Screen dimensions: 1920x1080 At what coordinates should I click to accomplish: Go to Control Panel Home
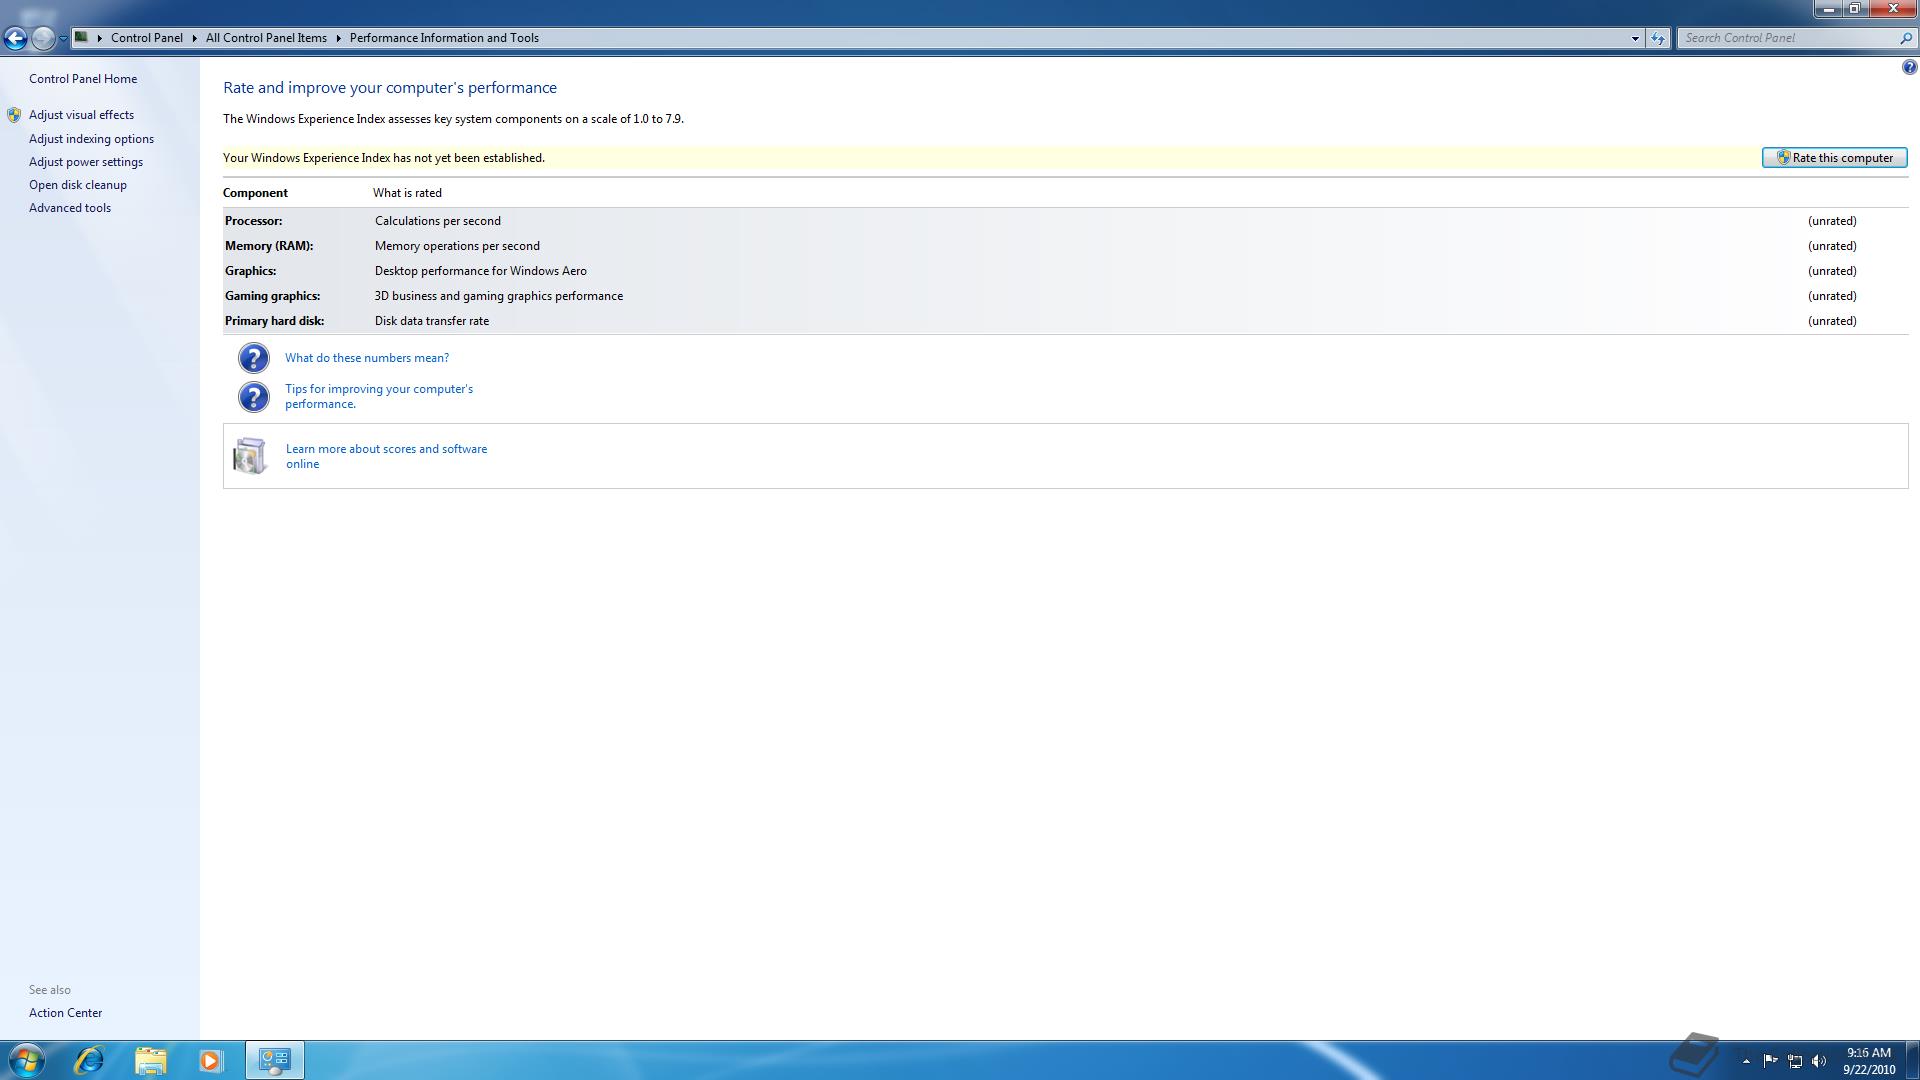(83, 79)
